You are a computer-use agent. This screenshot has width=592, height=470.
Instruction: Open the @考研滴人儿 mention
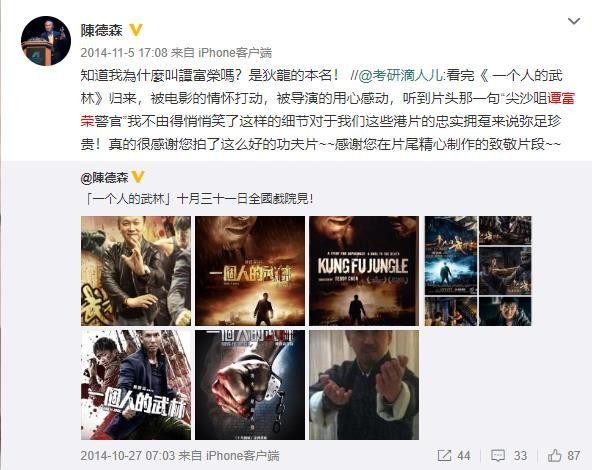(400, 76)
